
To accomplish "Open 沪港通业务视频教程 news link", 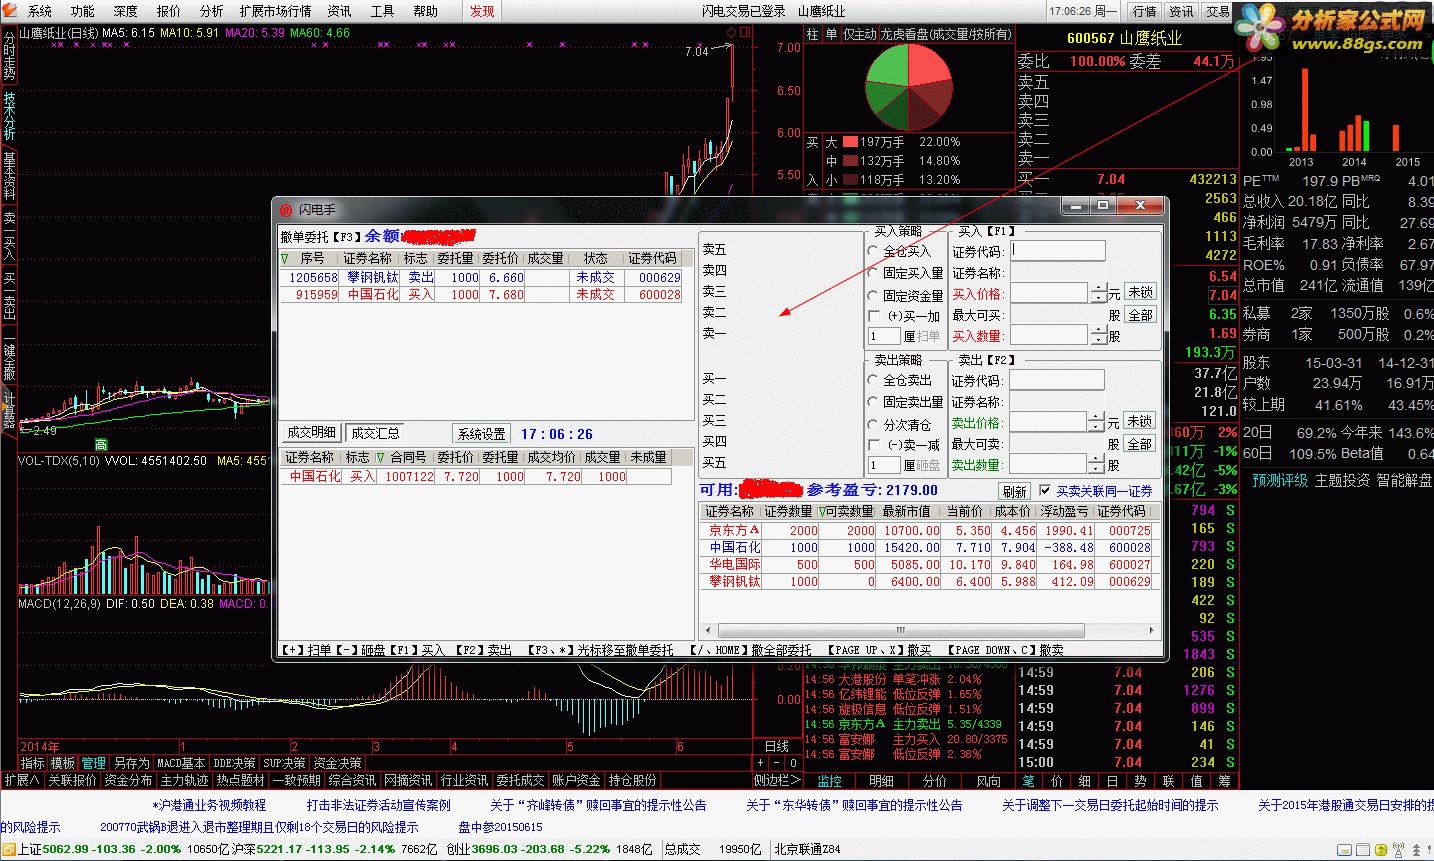I will point(209,804).
